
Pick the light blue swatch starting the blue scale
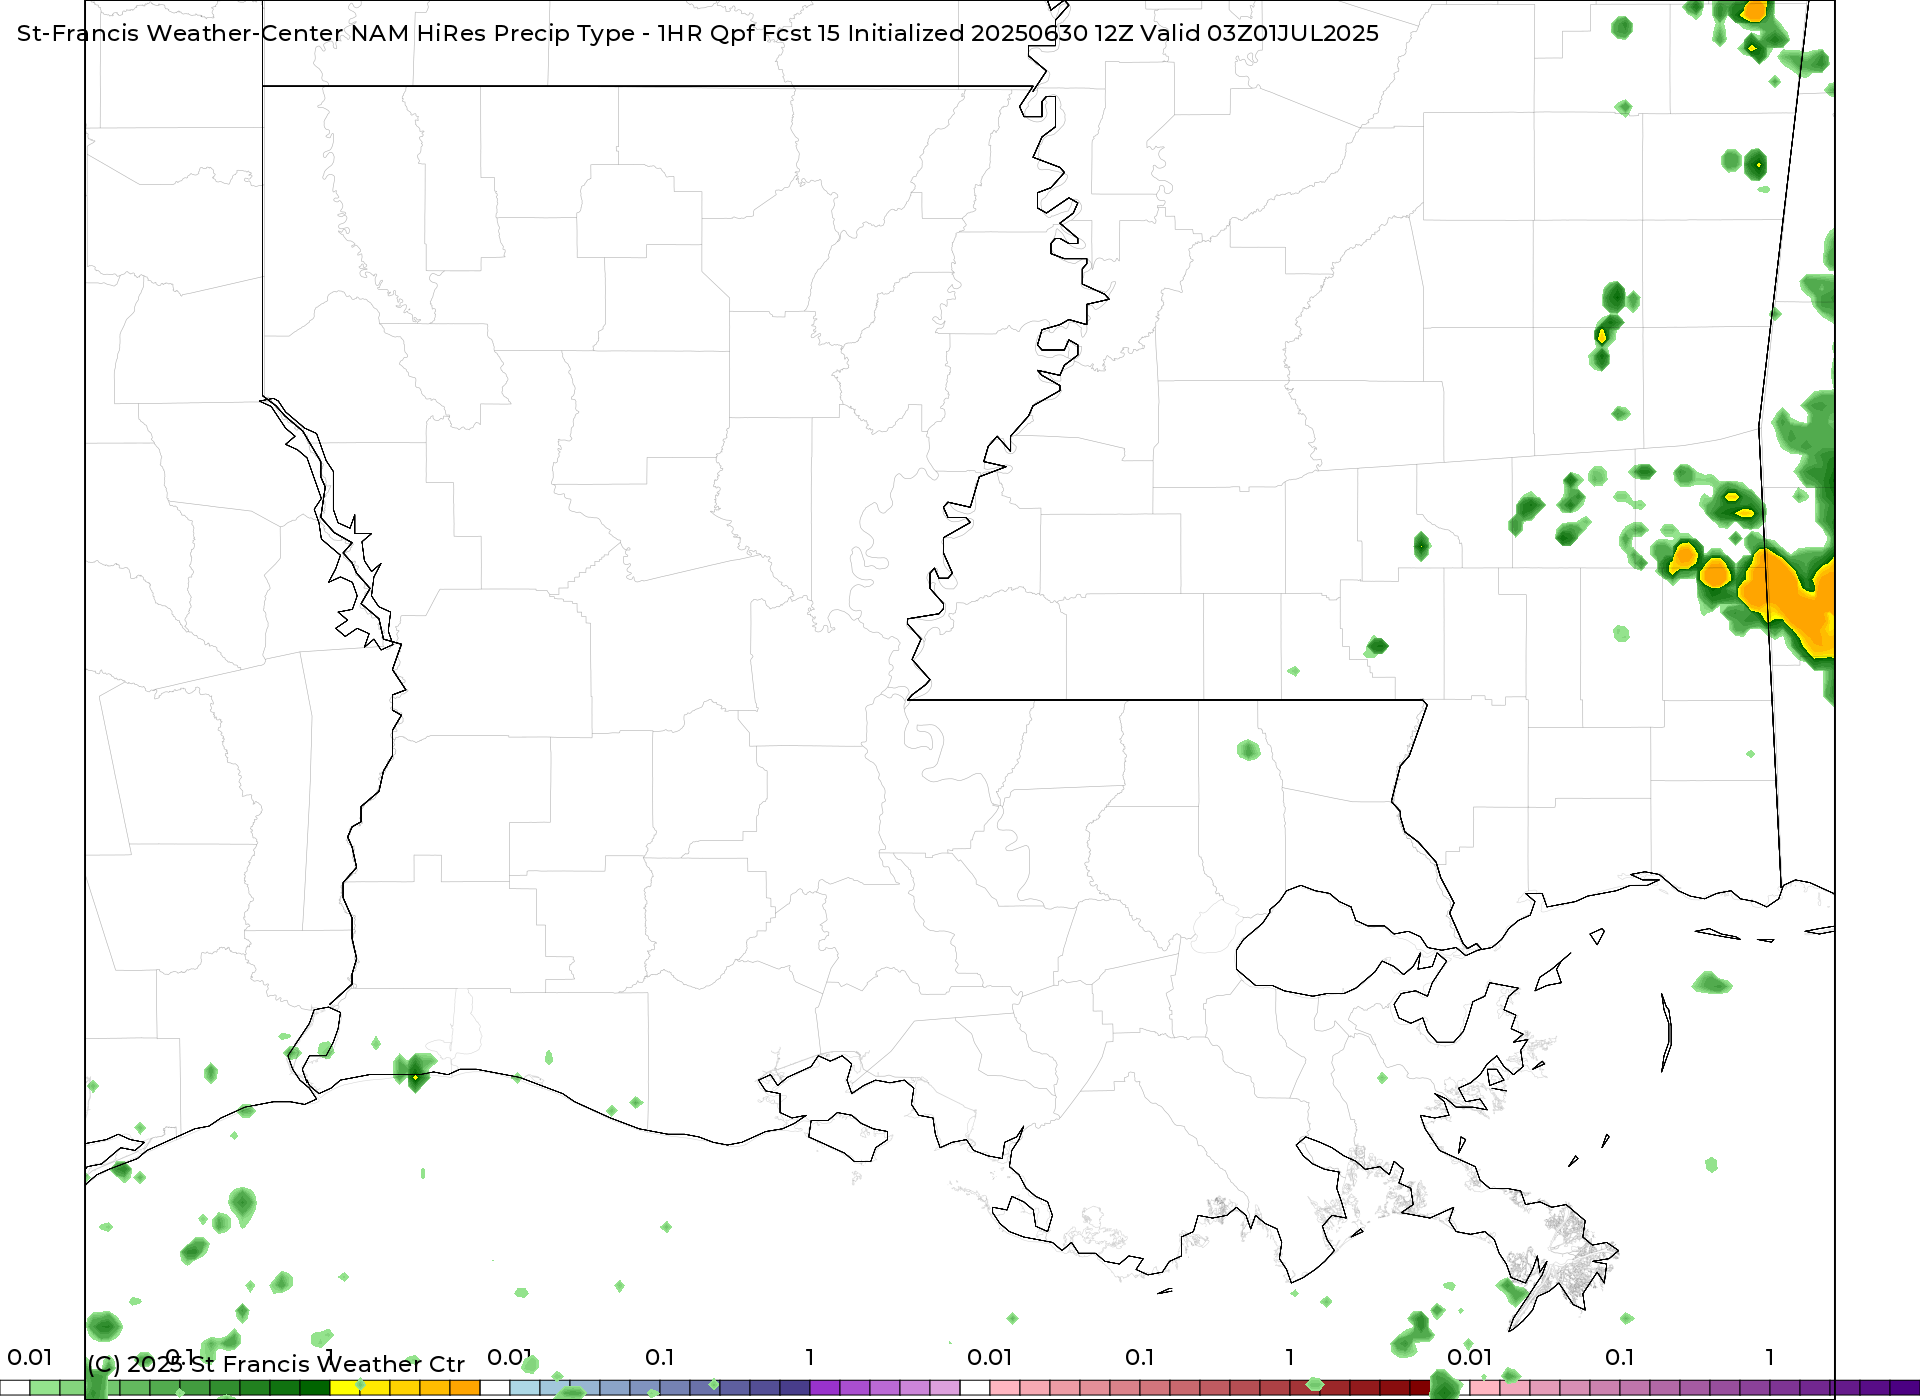click(525, 1388)
